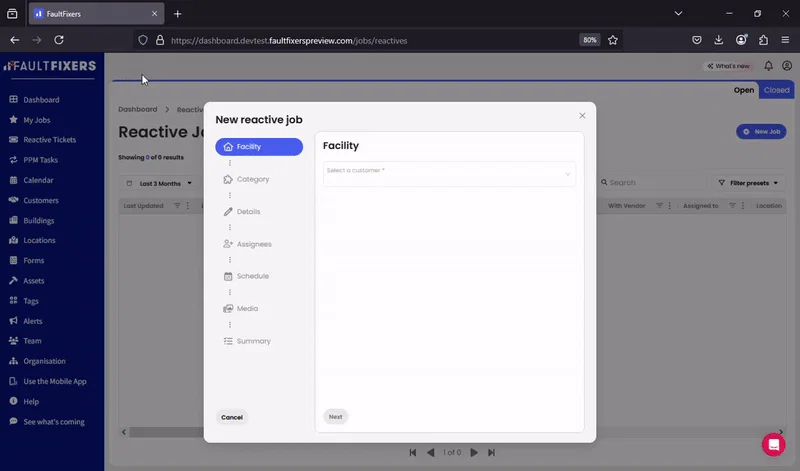Open the browser extensions menu
800x471 pixels.
(x=763, y=40)
